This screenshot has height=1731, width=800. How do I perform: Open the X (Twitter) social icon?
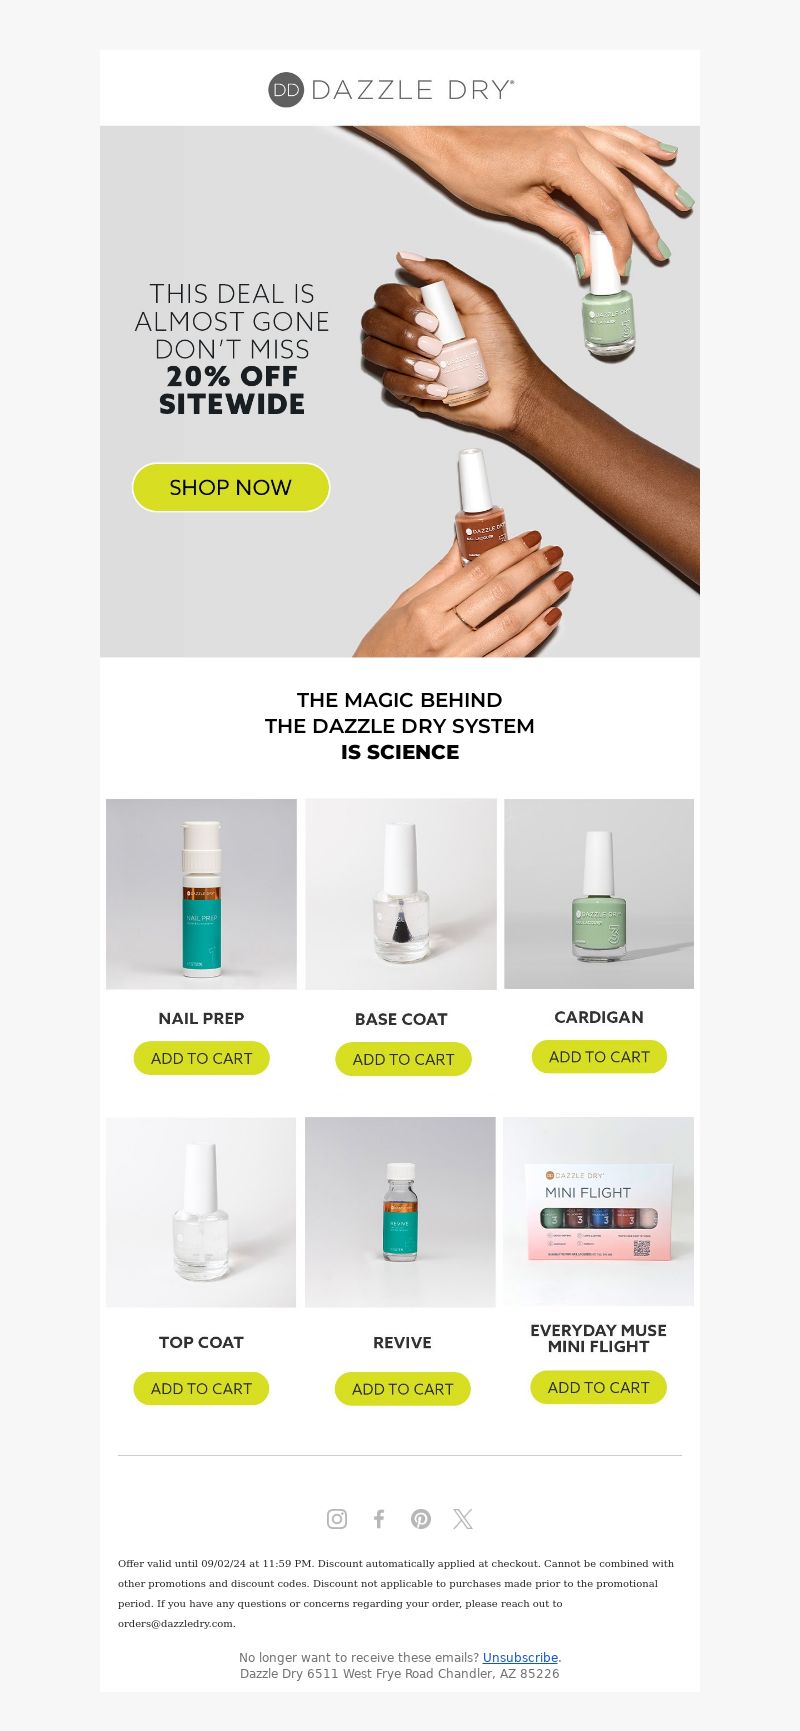pyautogui.click(x=463, y=1519)
